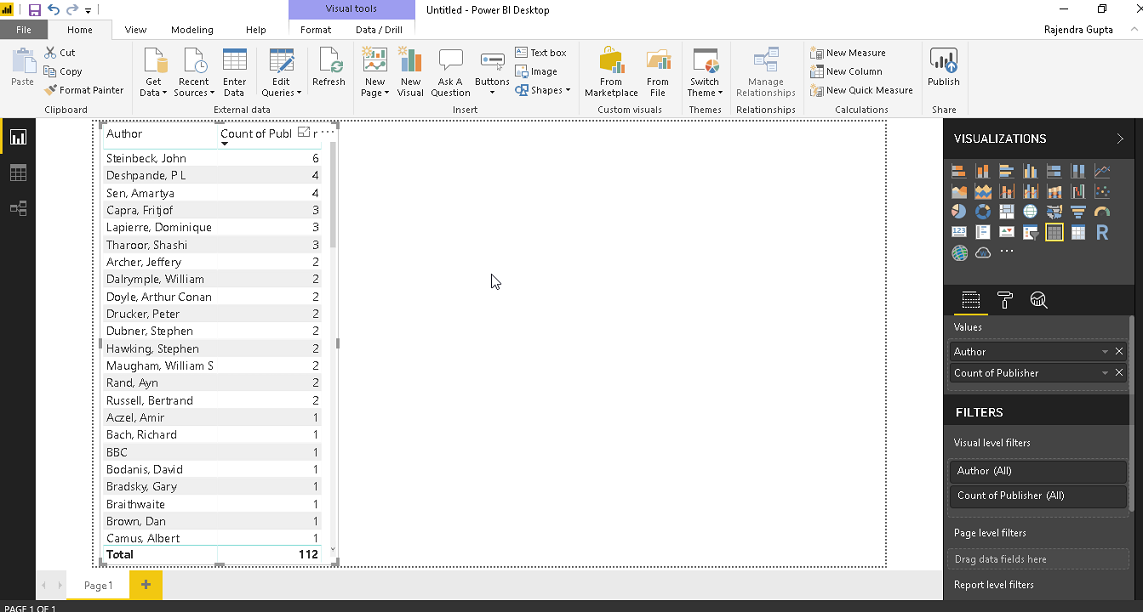Select the Page 1 tab

coord(98,585)
